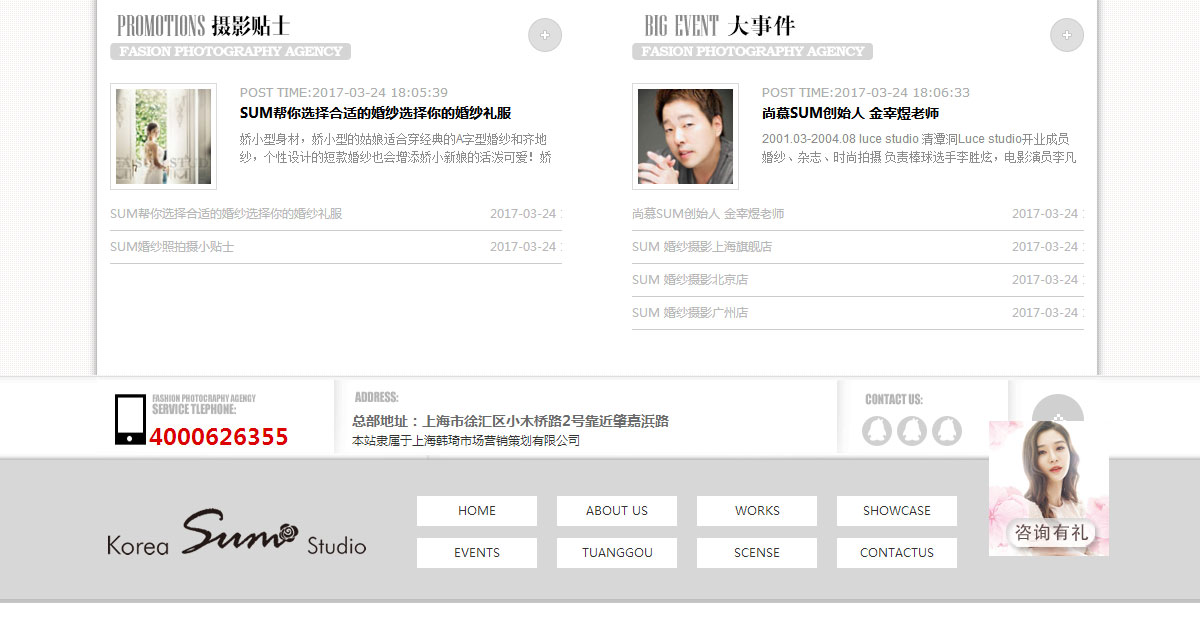Open SUM婚纱照拍摄小贴士 article link
Screen dimensions: 1200x633
pyautogui.click(x=172, y=247)
